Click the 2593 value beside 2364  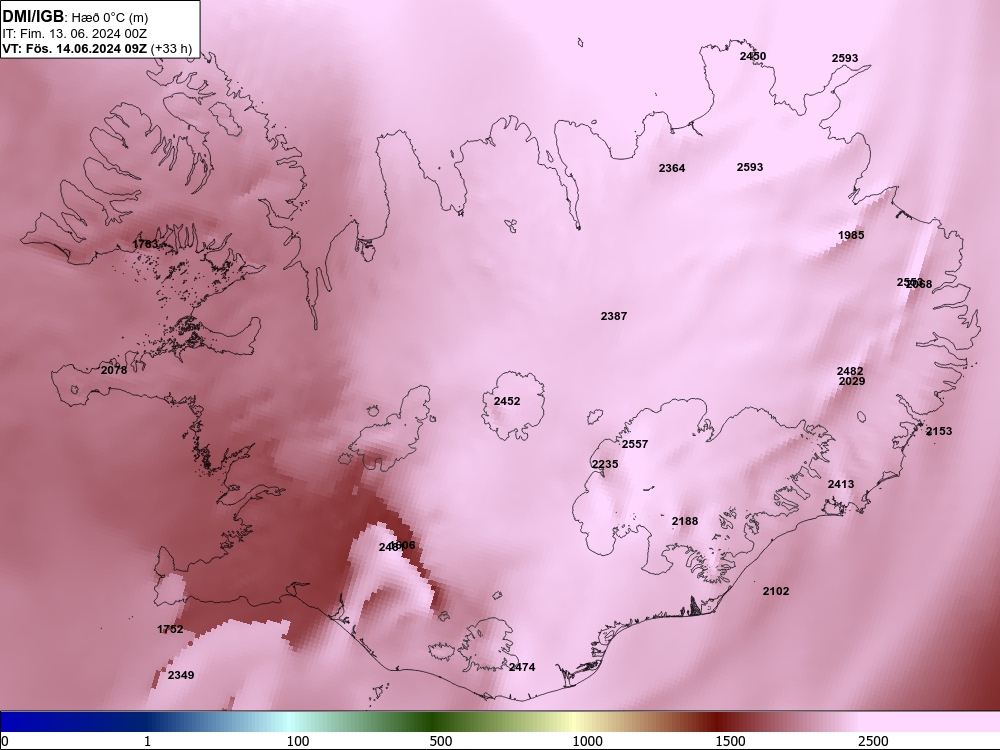pyautogui.click(x=749, y=167)
